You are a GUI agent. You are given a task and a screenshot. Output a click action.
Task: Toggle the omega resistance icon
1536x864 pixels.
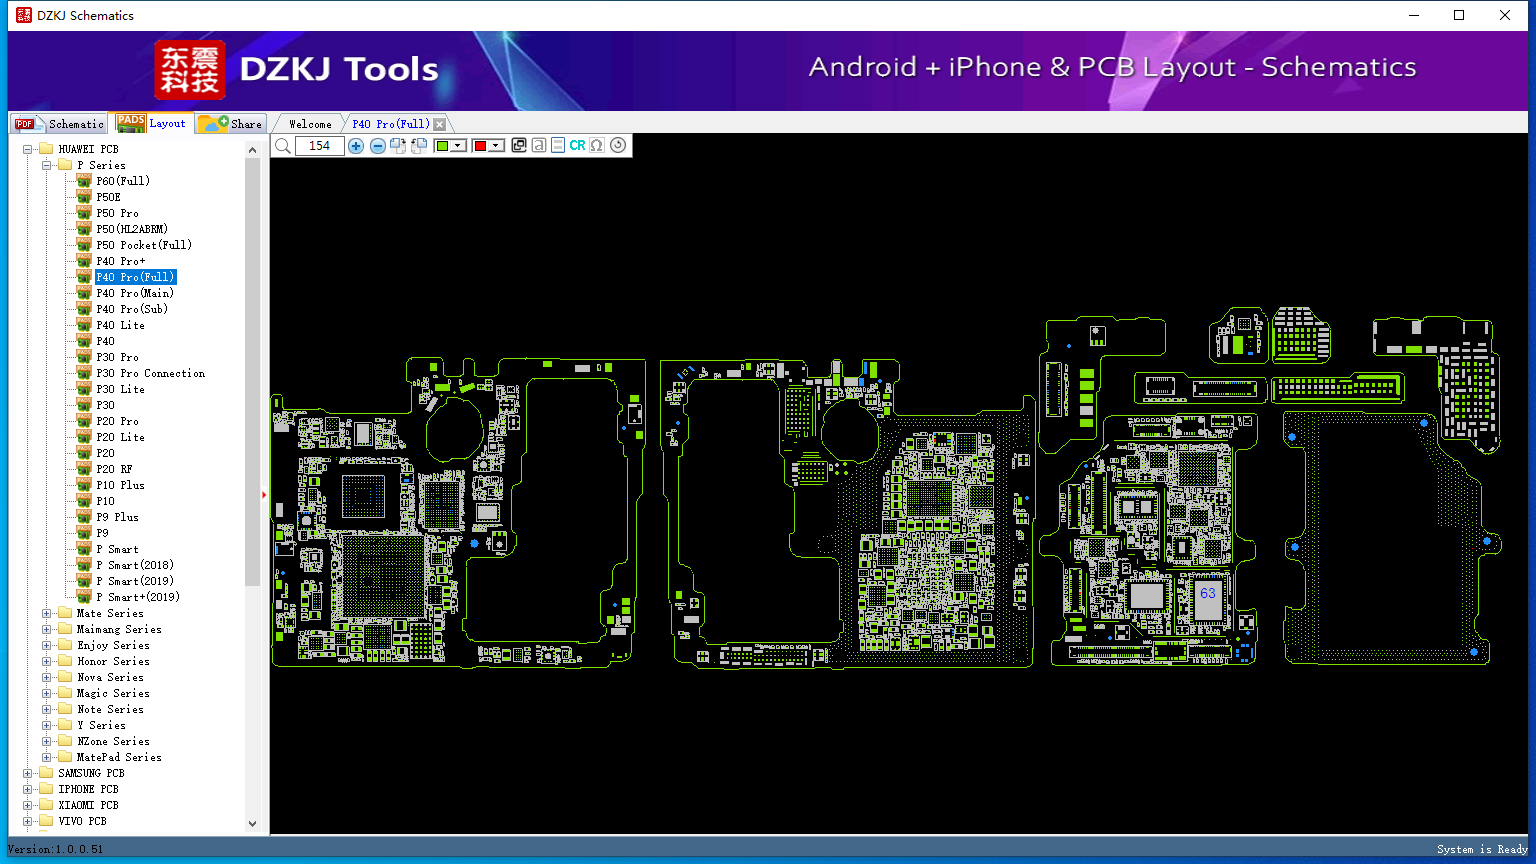[x=597, y=146]
